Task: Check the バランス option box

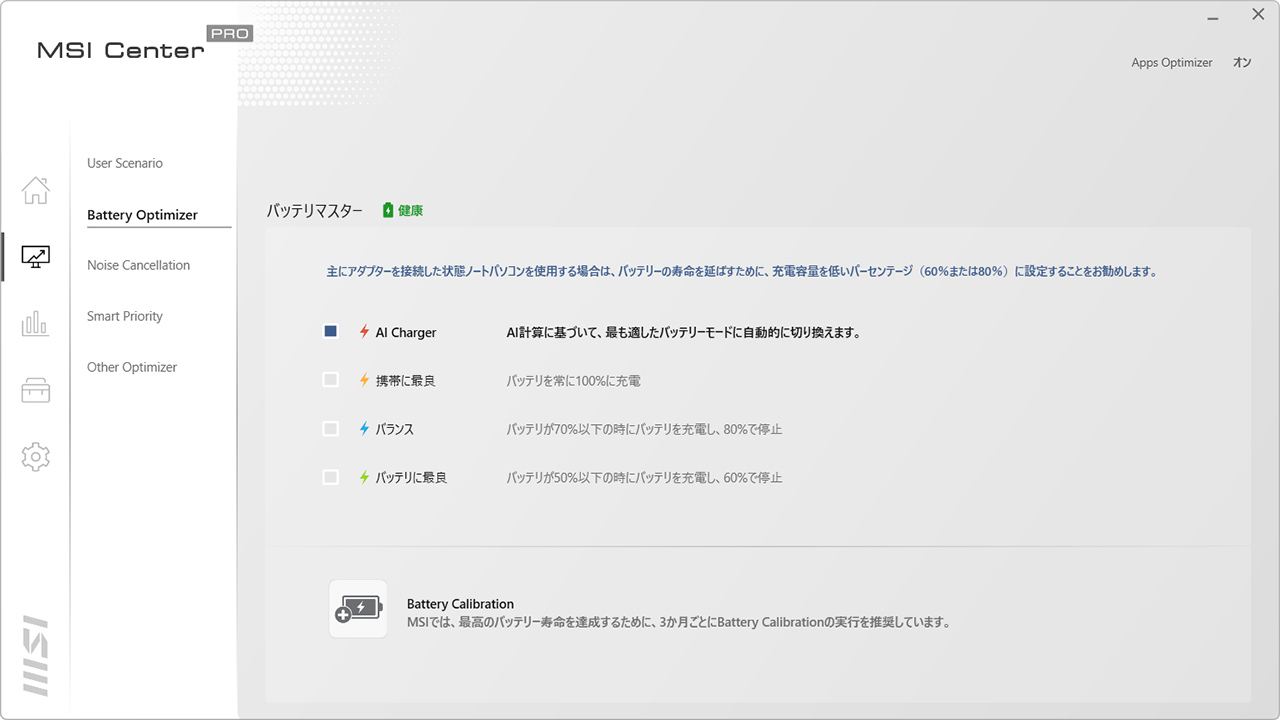Action: (331, 429)
